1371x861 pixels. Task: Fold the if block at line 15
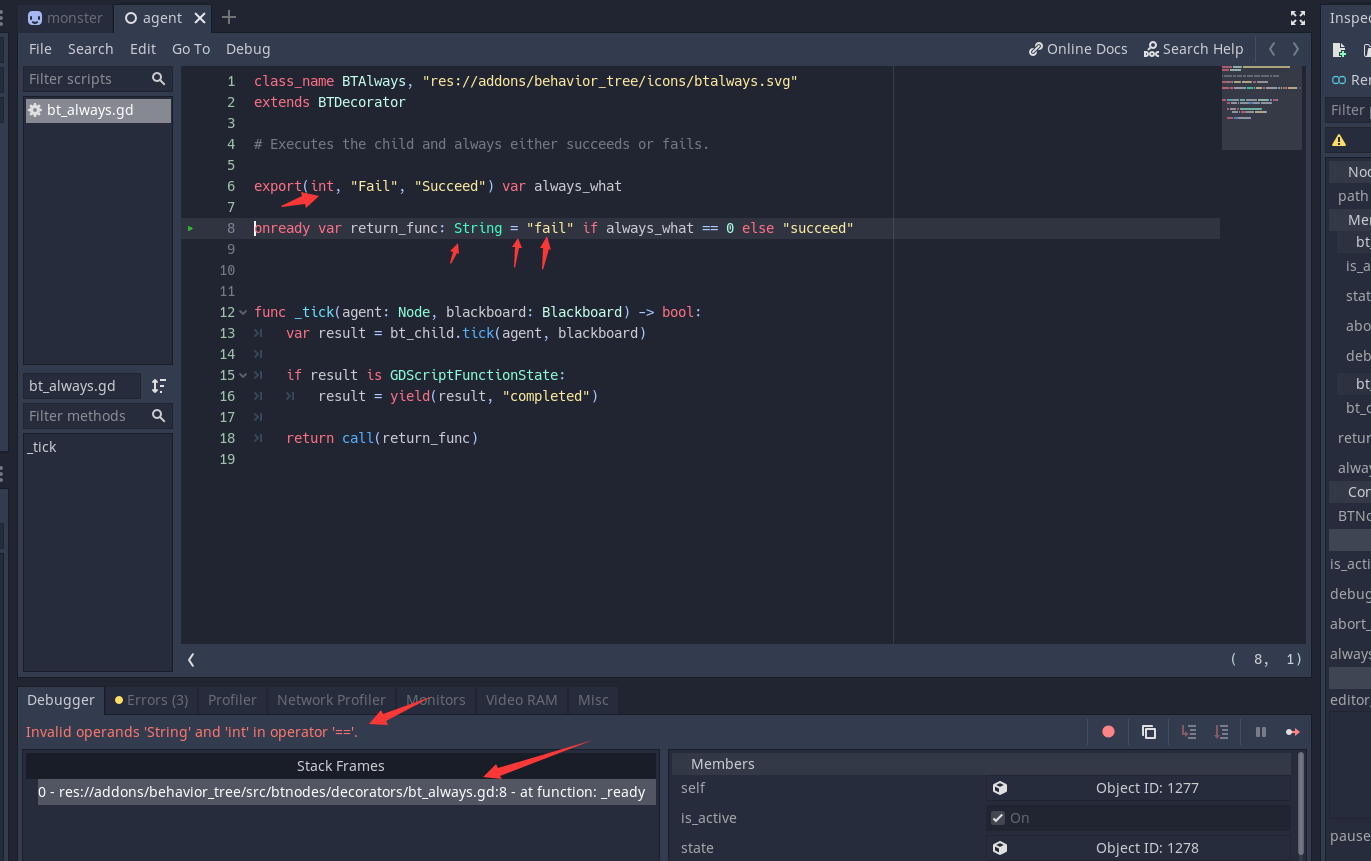243,375
